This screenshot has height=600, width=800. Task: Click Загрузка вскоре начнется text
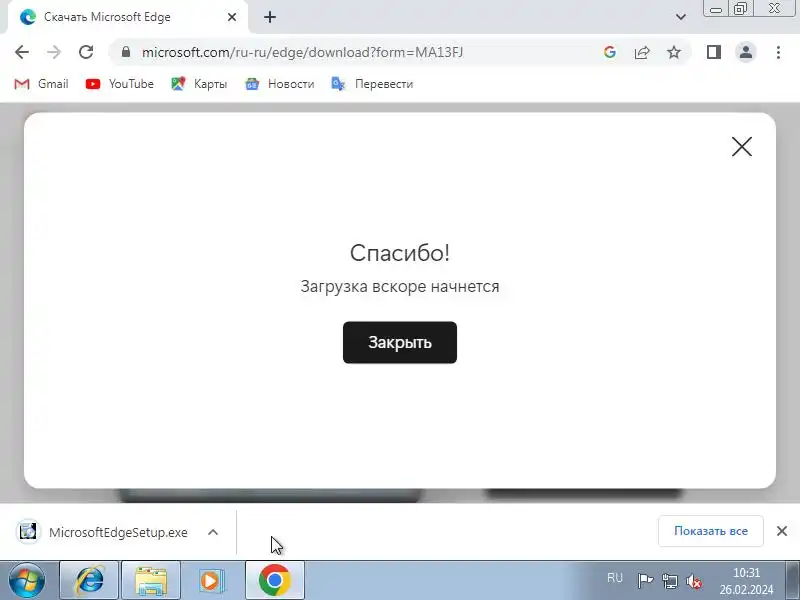pos(400,287)
